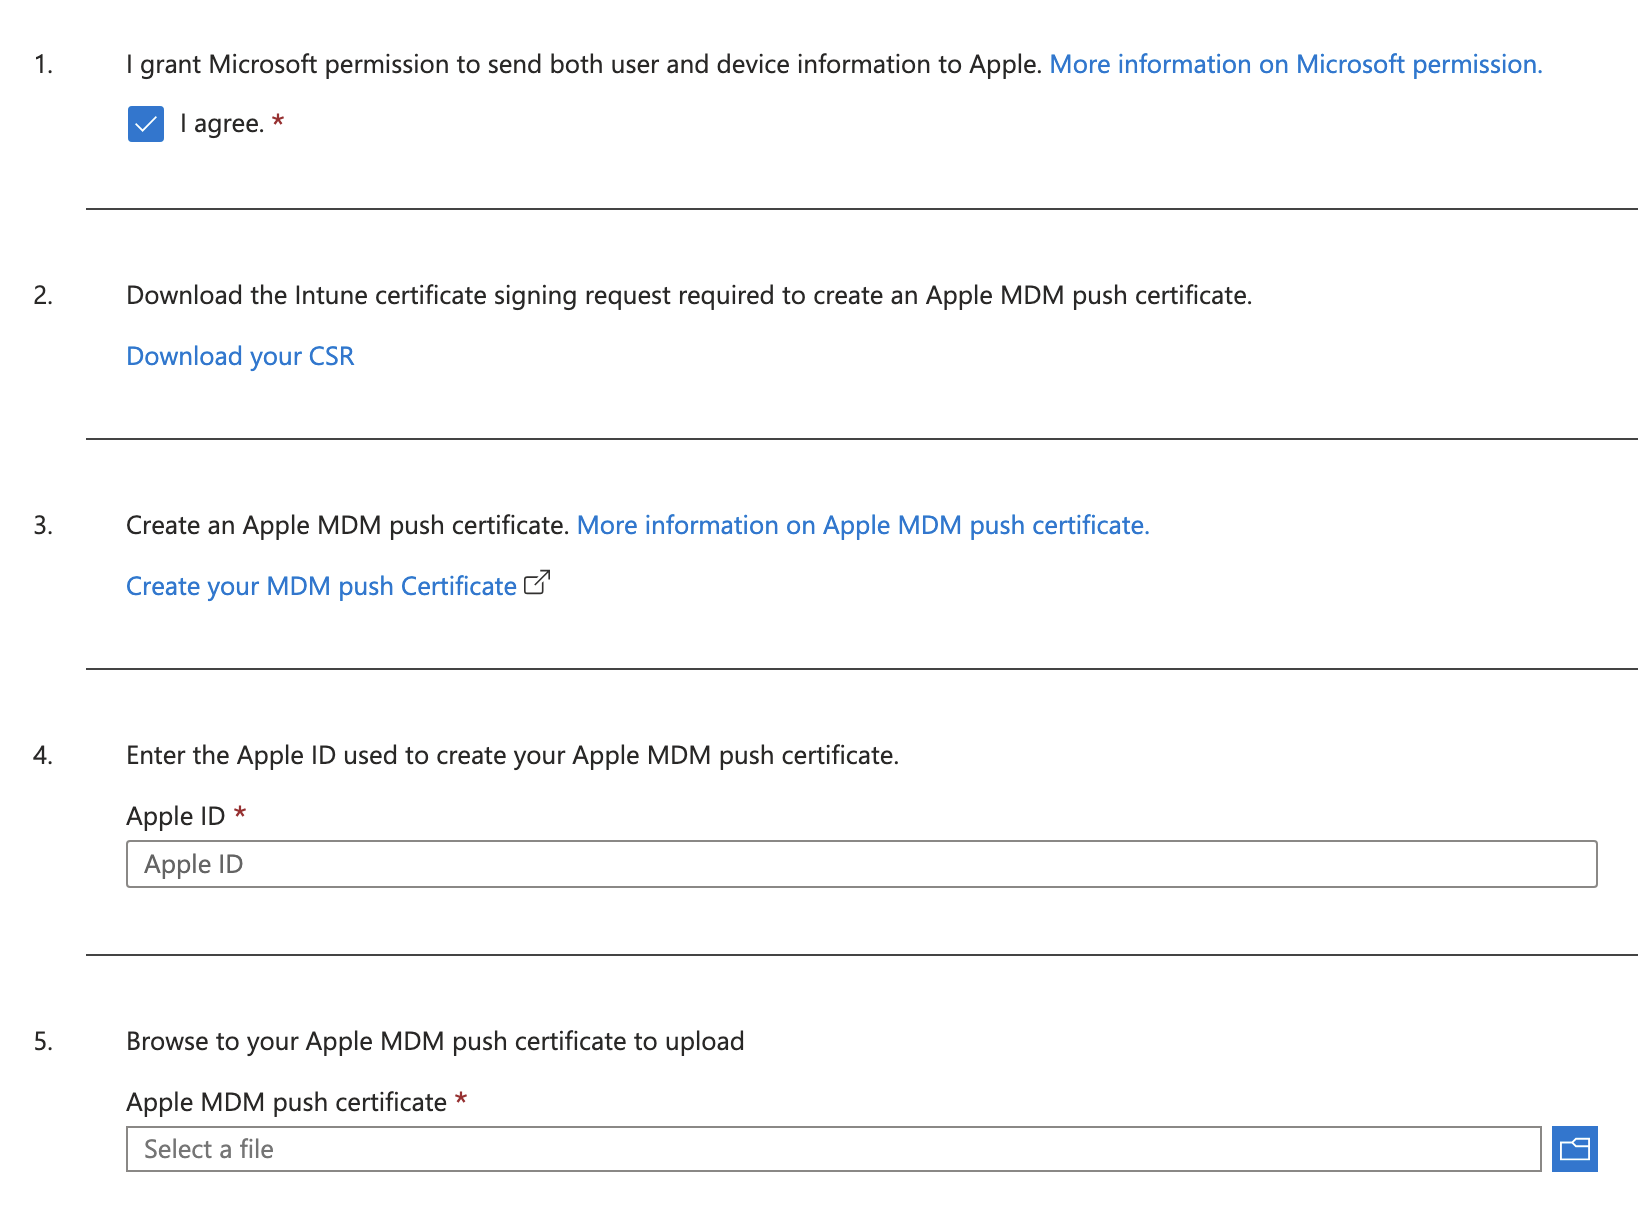The image size is (1646, 1230).
Task: Open "More information on Apple MDM push certificate"
Action: (864, 524)
